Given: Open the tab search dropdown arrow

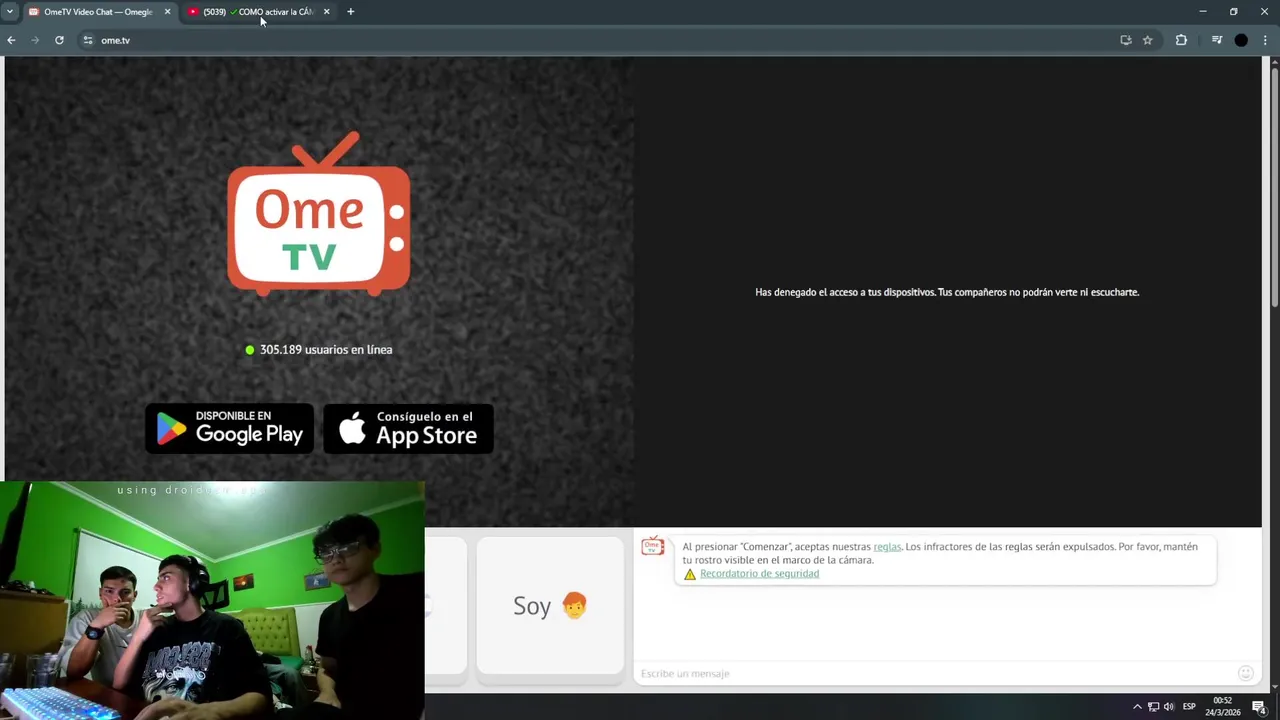Looking at the screenshot, I should 9,12.
